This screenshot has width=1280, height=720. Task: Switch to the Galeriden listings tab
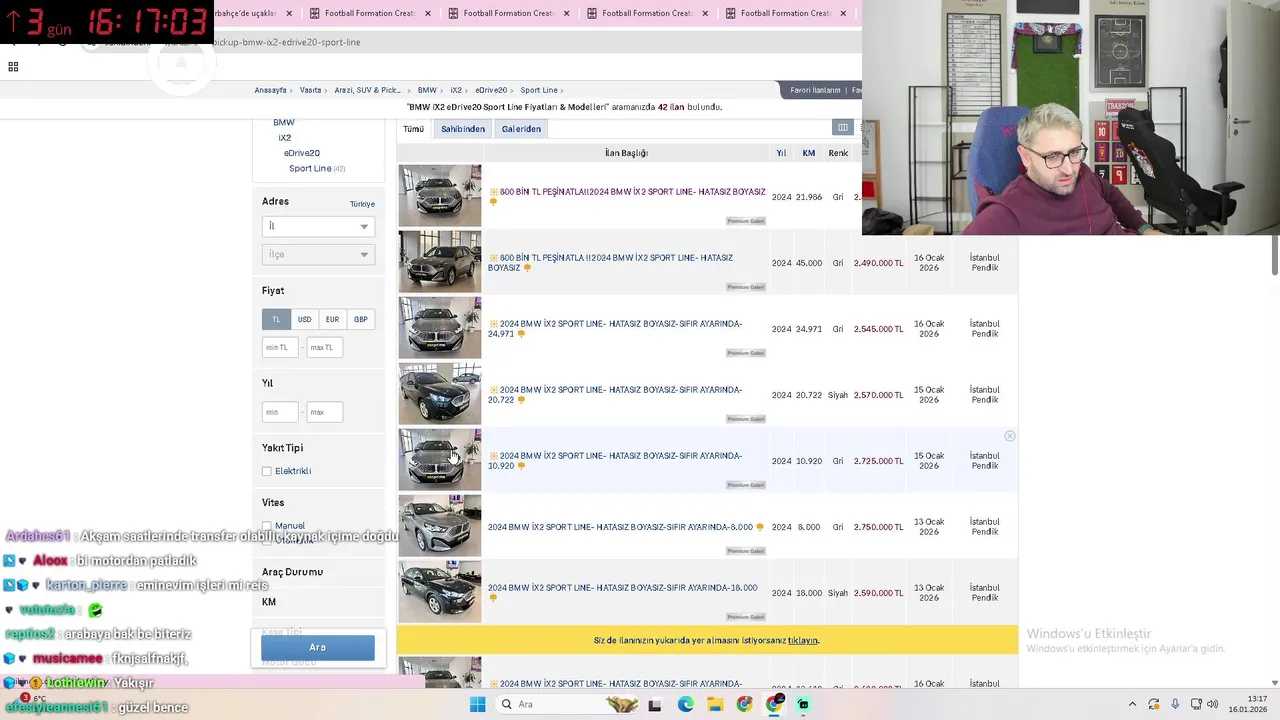[x=521, y=129]
